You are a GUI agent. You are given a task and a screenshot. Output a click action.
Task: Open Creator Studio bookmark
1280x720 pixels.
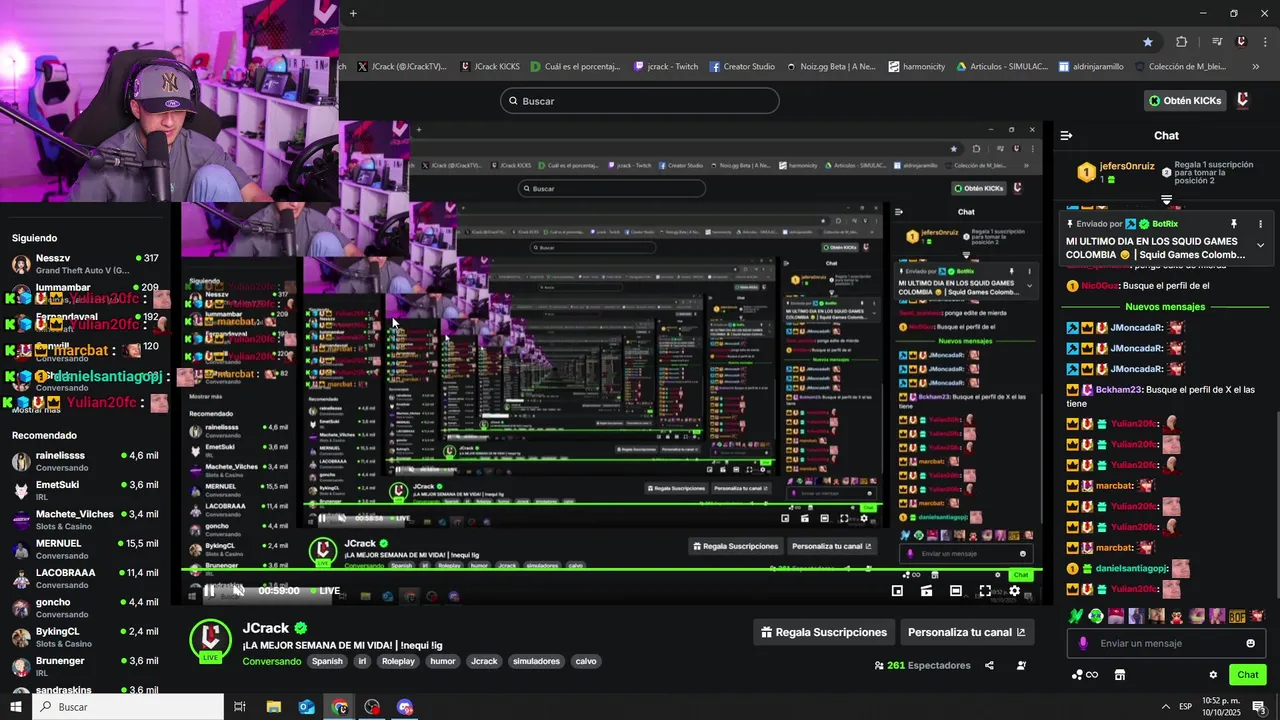pos(742,67)
